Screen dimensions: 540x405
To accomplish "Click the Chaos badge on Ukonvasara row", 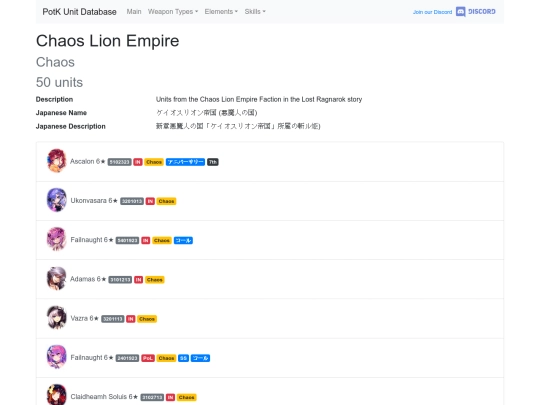I will [x=166, y=201].
